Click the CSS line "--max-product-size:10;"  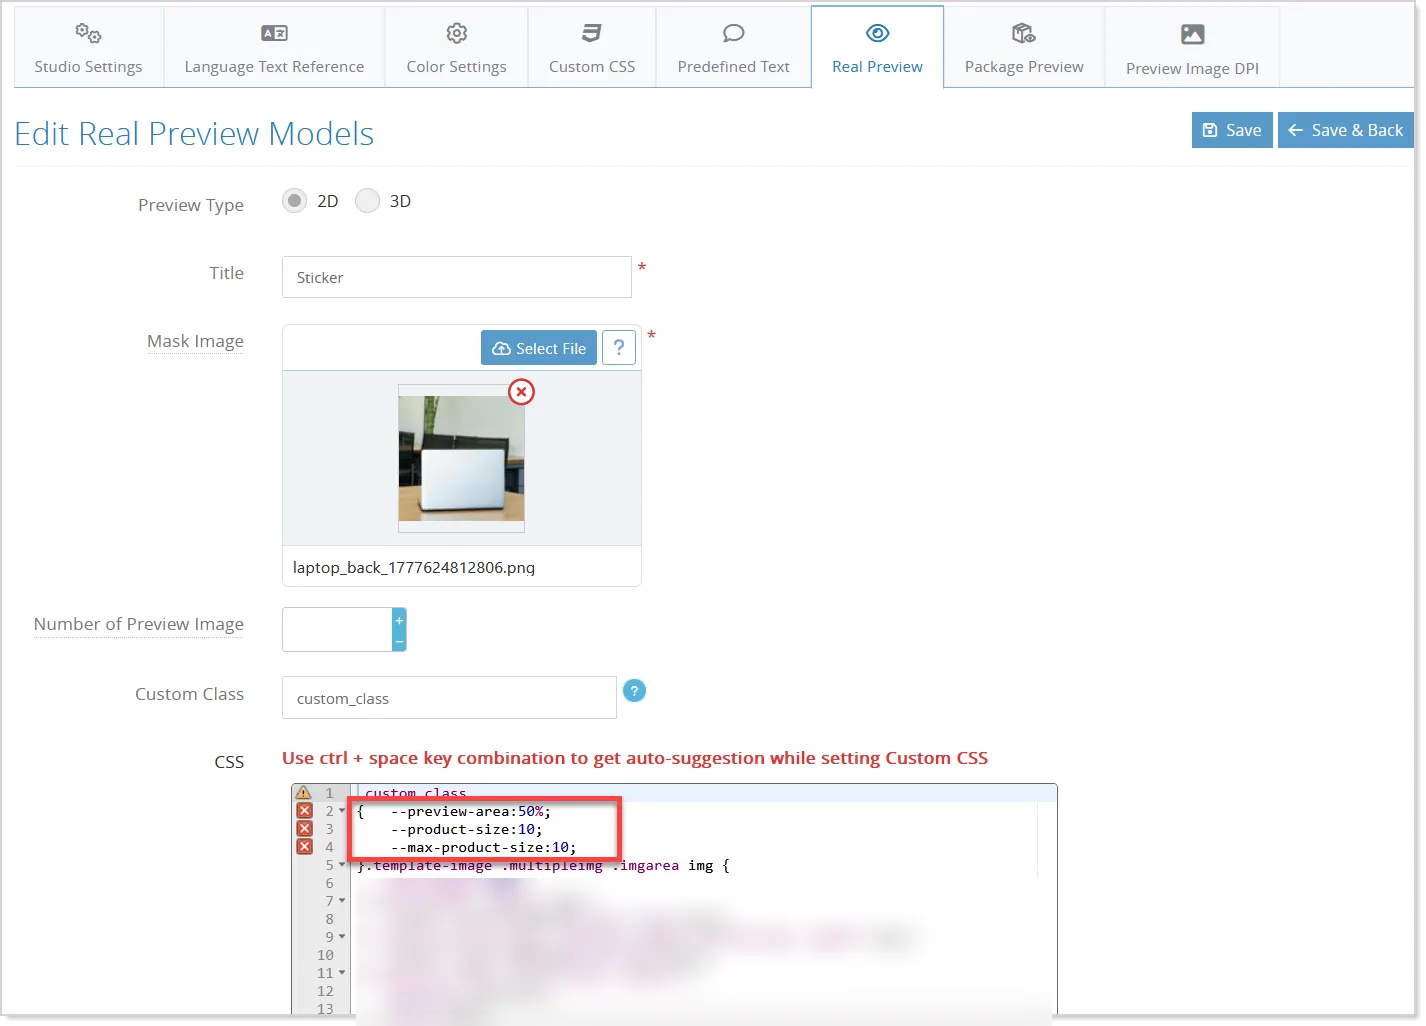(484, 847)
